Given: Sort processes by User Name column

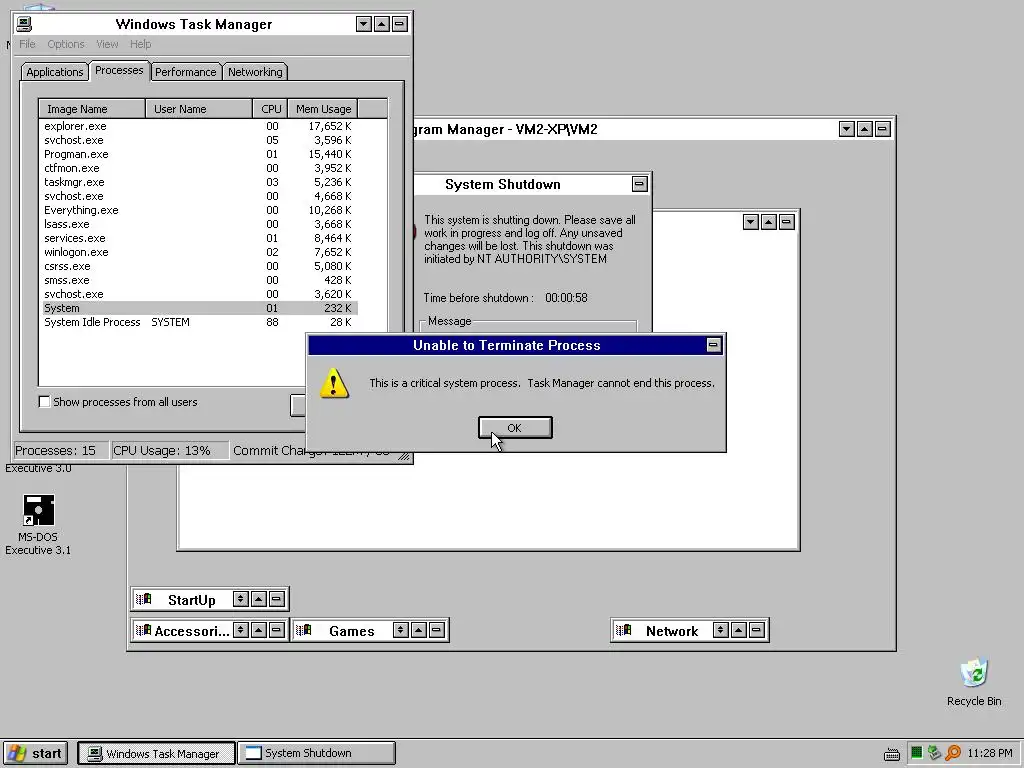Looking at the screenshot, I should 199,108.
